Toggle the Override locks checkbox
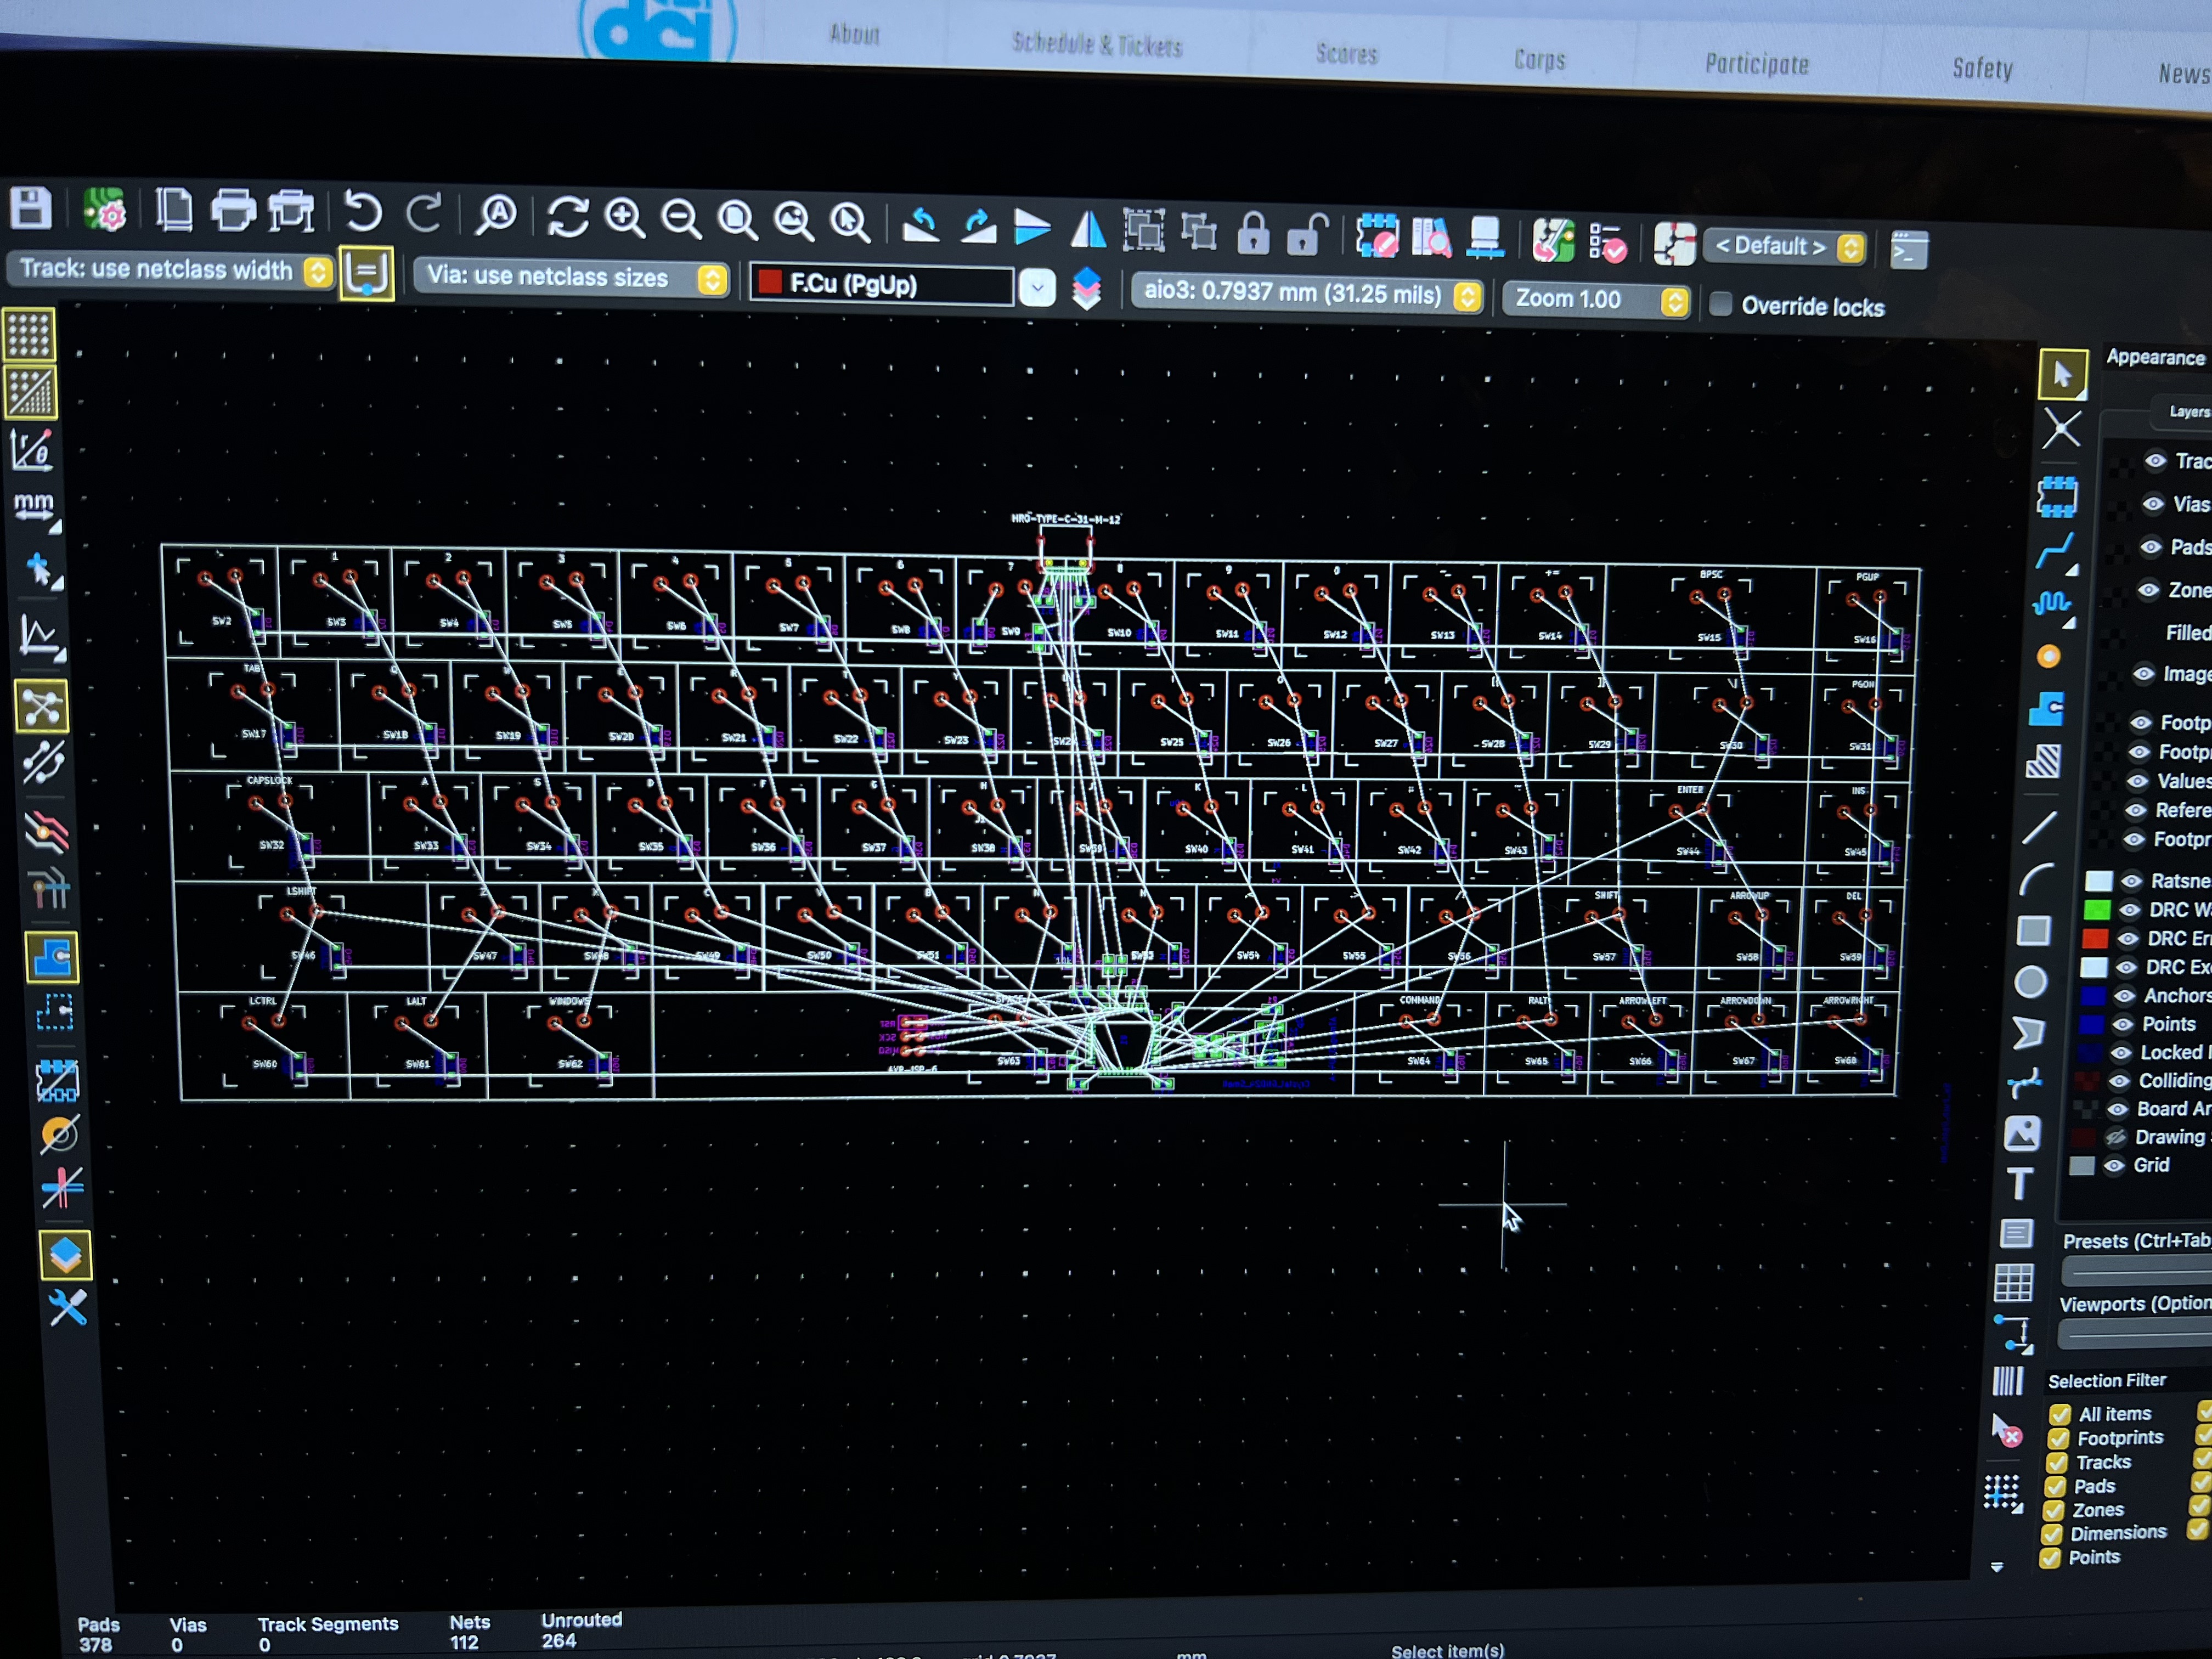This screenshot has height=1659, width=2212. (x=1721, y=304)
